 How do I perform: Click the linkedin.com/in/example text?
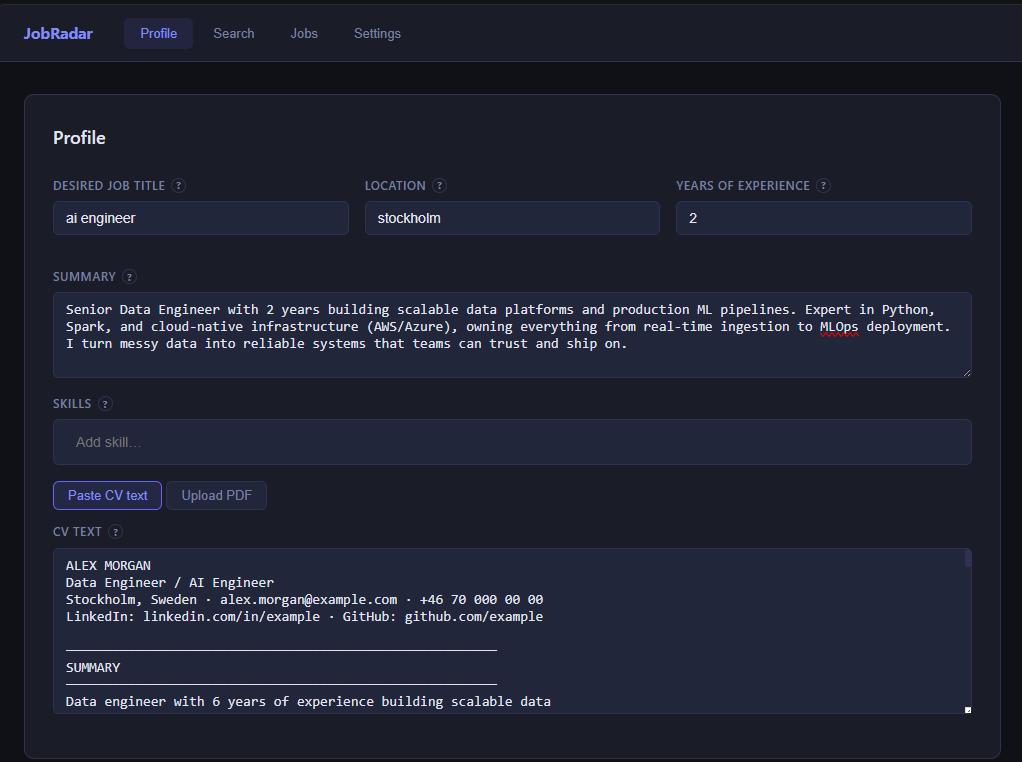tap(231, 617)
